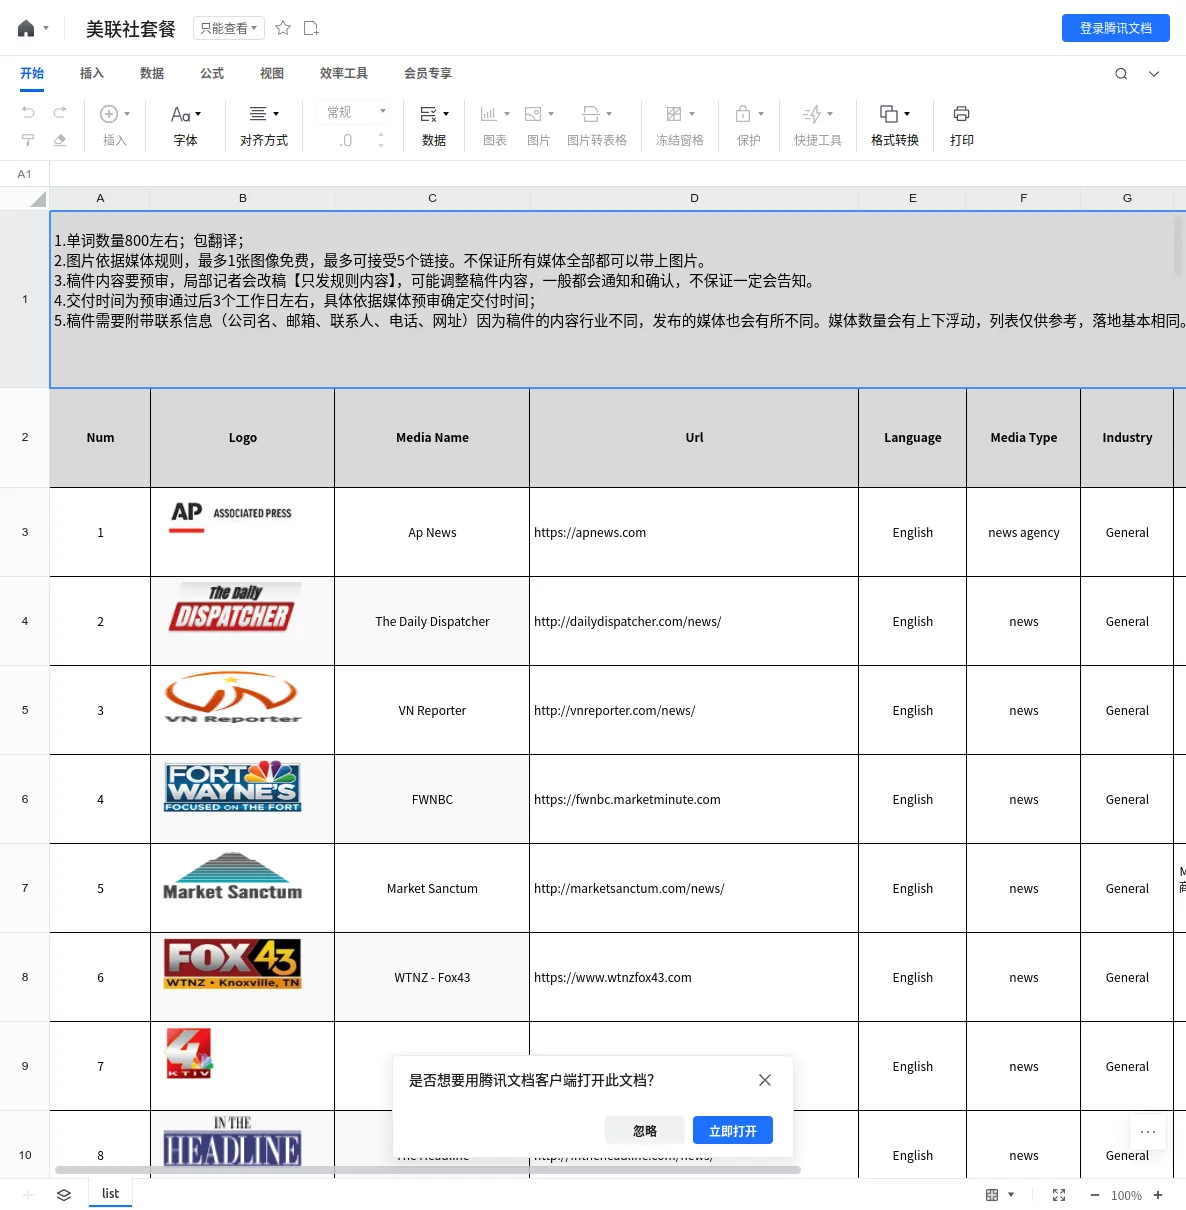Click Freeze panes (冻结窗格) tool
Screen dimensions: 1186x1210
point(680,126)
